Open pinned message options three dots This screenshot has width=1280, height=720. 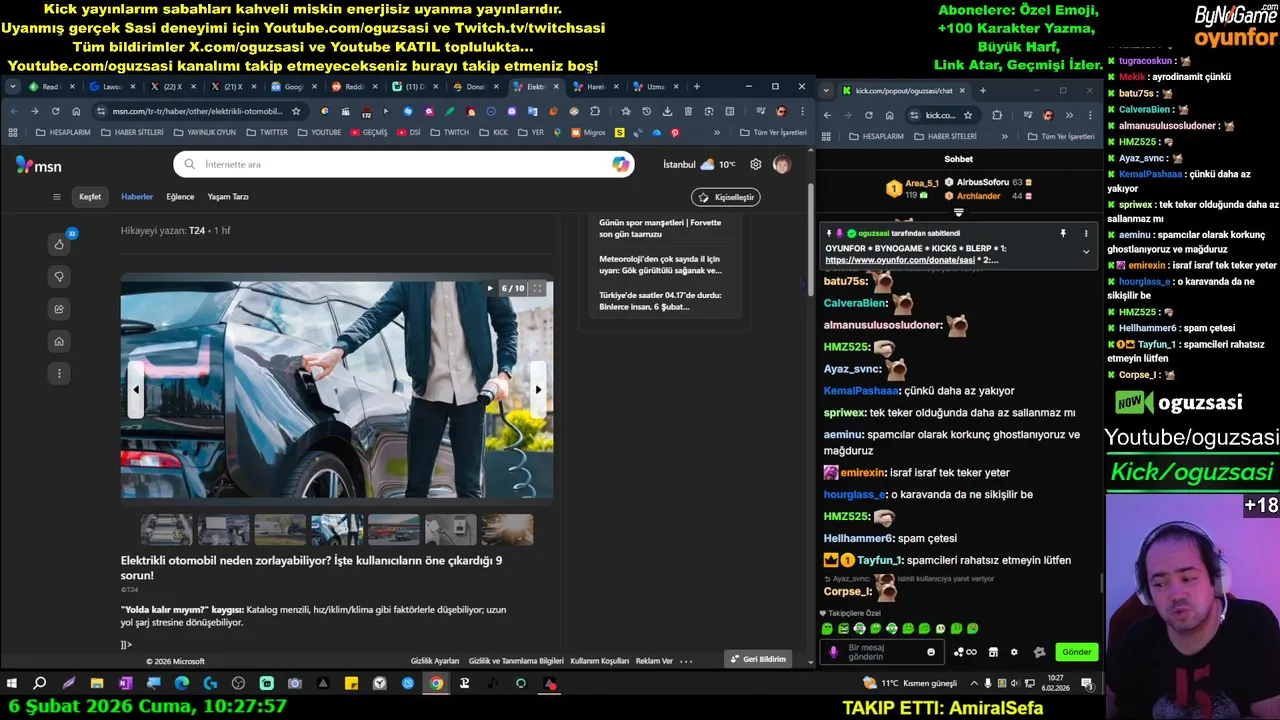point(1086,233)
